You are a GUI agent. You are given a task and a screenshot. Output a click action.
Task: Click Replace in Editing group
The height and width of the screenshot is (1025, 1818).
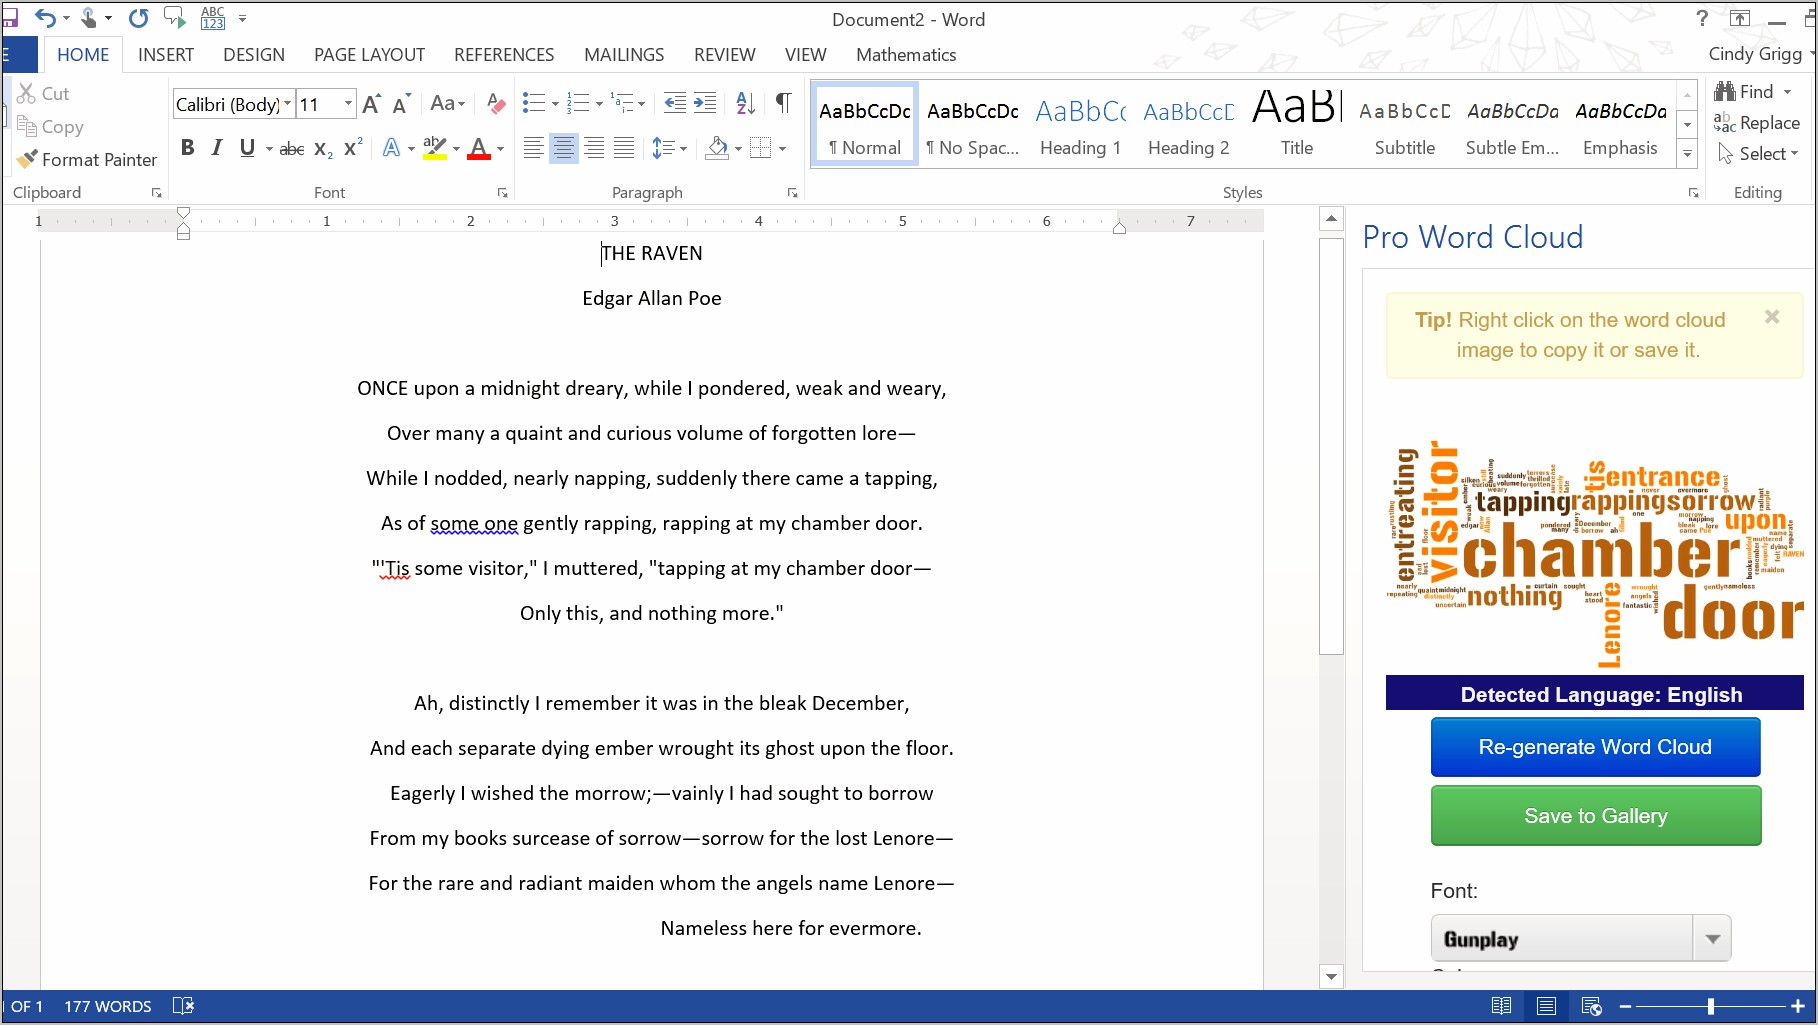click(x=1757, y=122)
